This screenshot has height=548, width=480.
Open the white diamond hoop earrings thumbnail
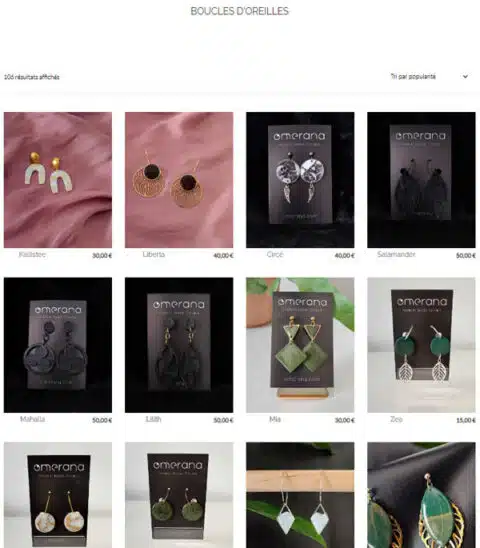point(300,495)
